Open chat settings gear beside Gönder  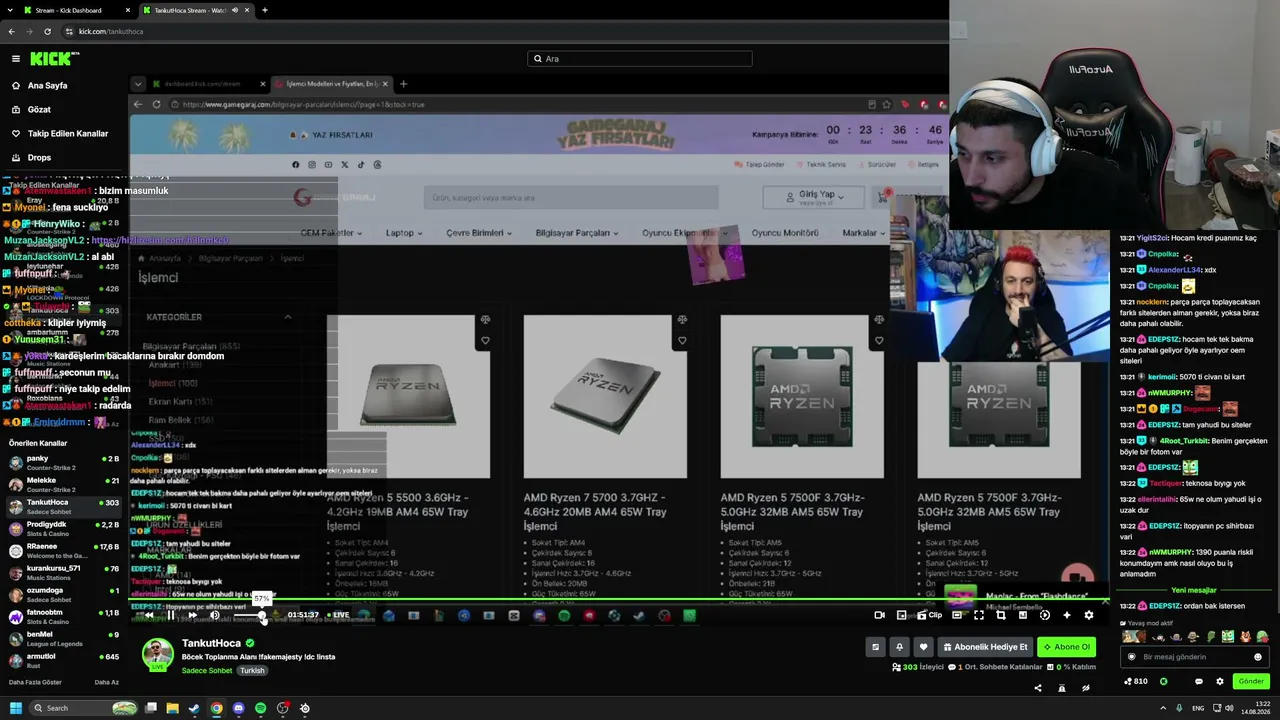click(x=1220, y=681)
